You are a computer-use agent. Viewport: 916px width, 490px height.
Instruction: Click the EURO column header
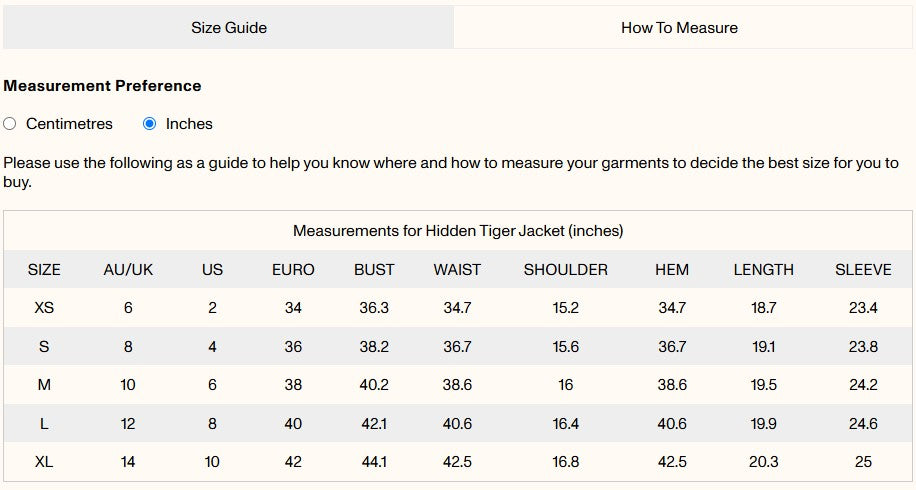click(x=293, y=270)
